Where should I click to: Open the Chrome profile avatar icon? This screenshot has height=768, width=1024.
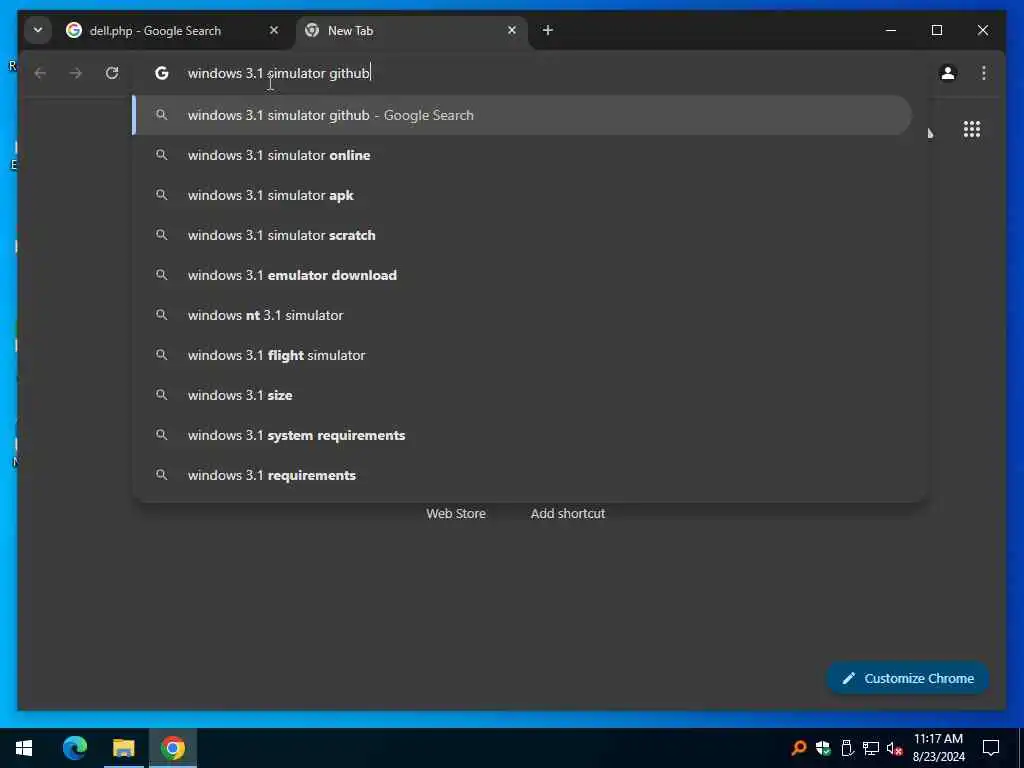click(948, 73)
